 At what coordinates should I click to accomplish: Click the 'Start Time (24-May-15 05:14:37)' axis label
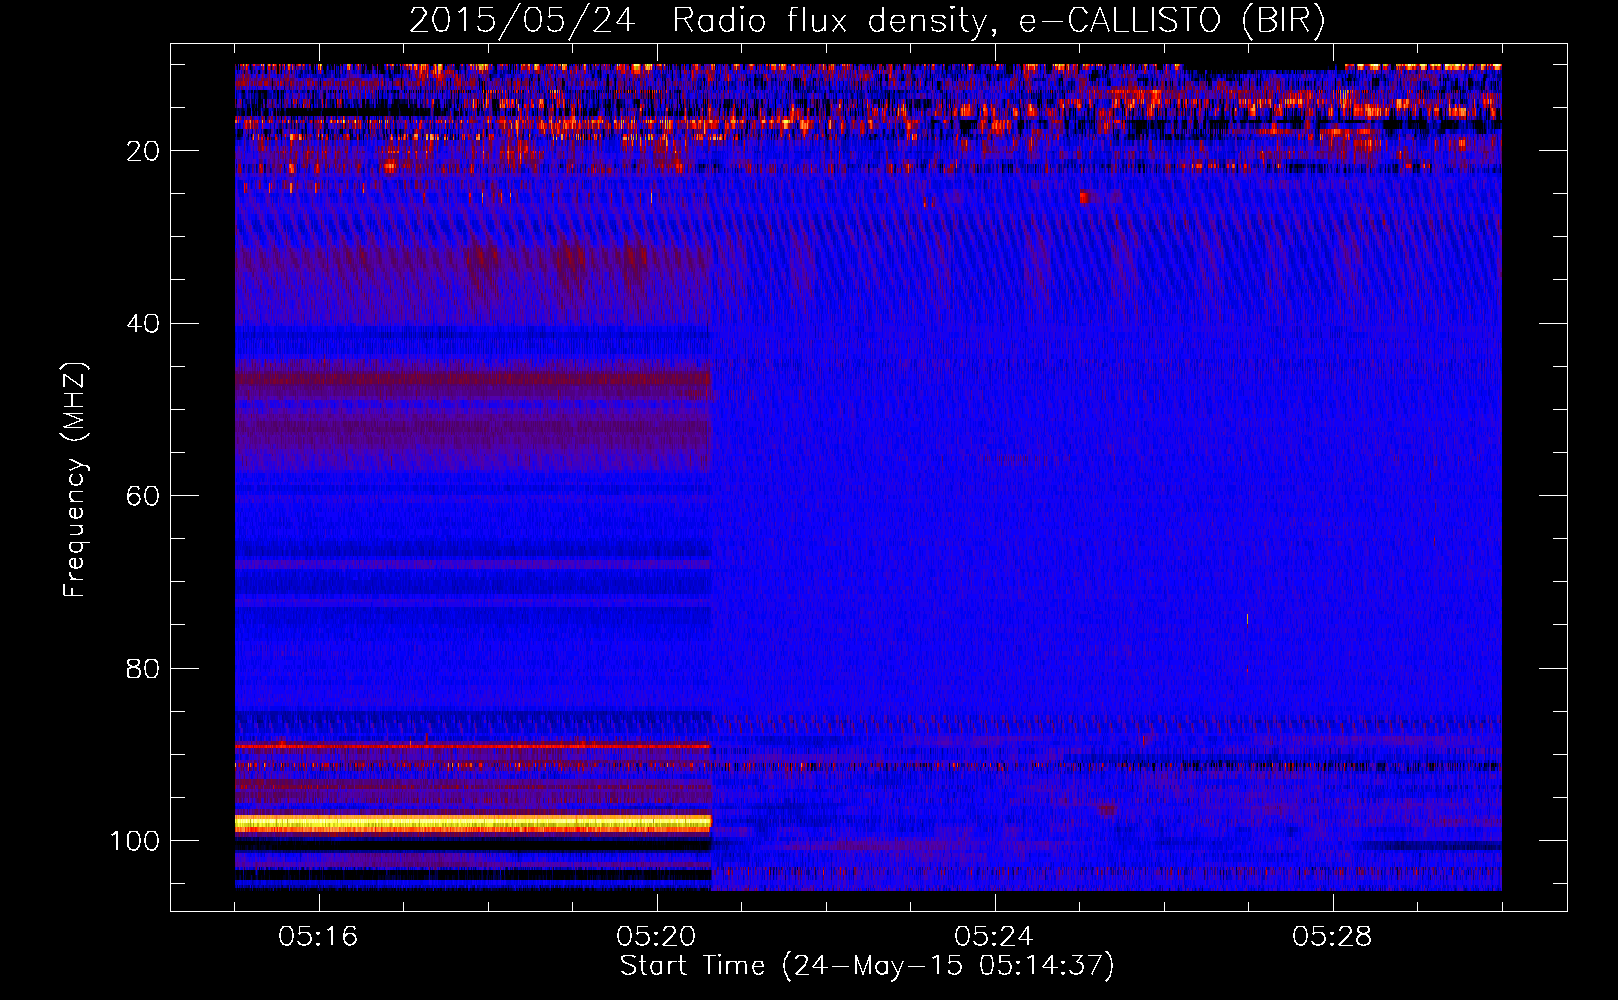tap(867, 966)
